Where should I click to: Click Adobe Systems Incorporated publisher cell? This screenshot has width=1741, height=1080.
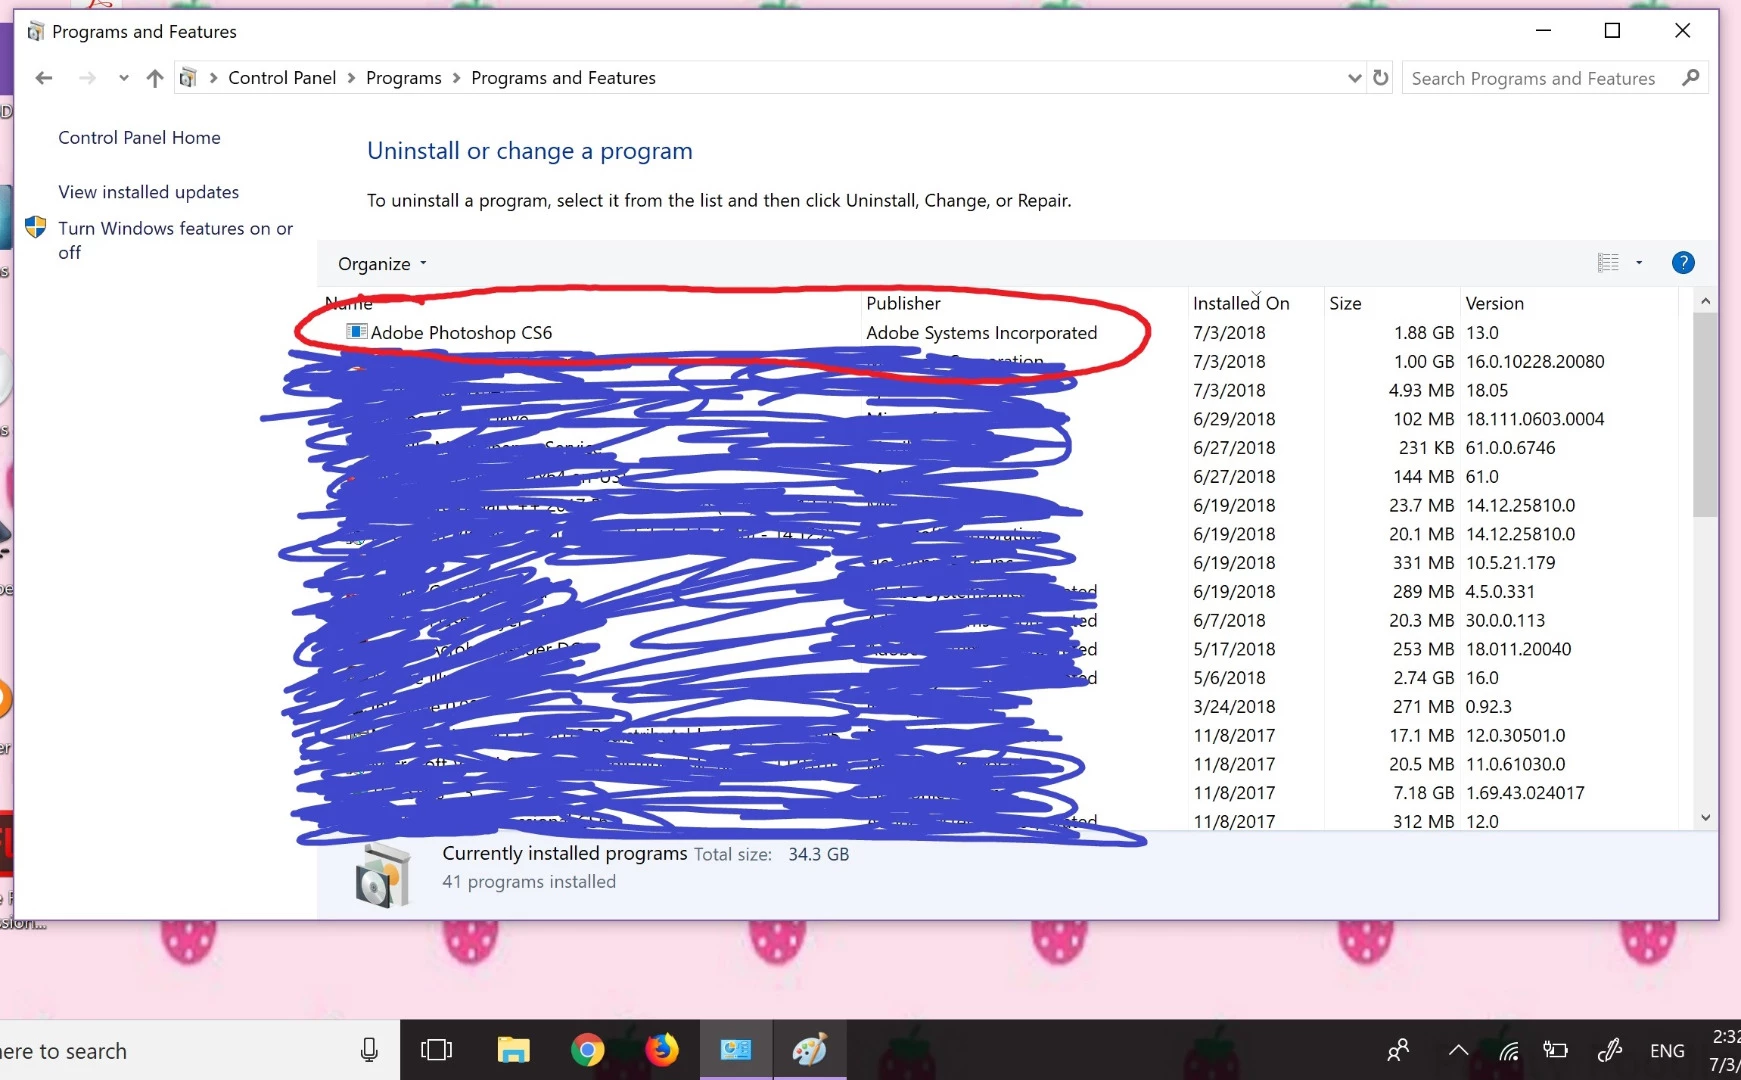pos(981,333)
